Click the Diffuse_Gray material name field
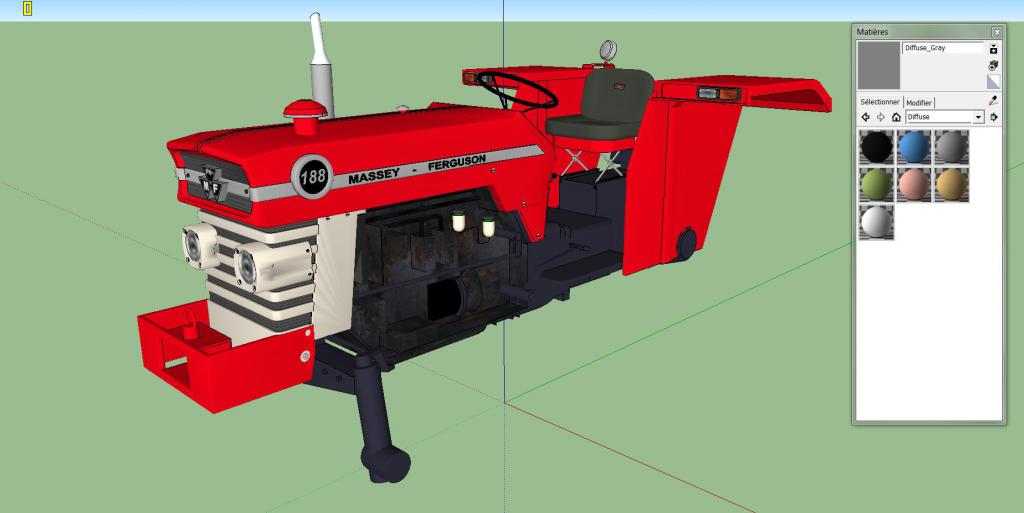Image resolution: width=1024 pixels, height=513 pixels. (943, 48)
